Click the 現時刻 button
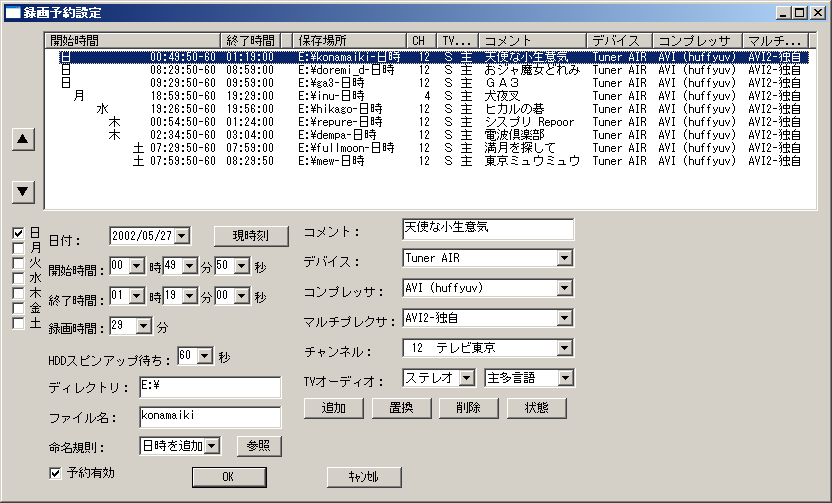The height and width of the screenshot is (503, 832). pos(252,236)
